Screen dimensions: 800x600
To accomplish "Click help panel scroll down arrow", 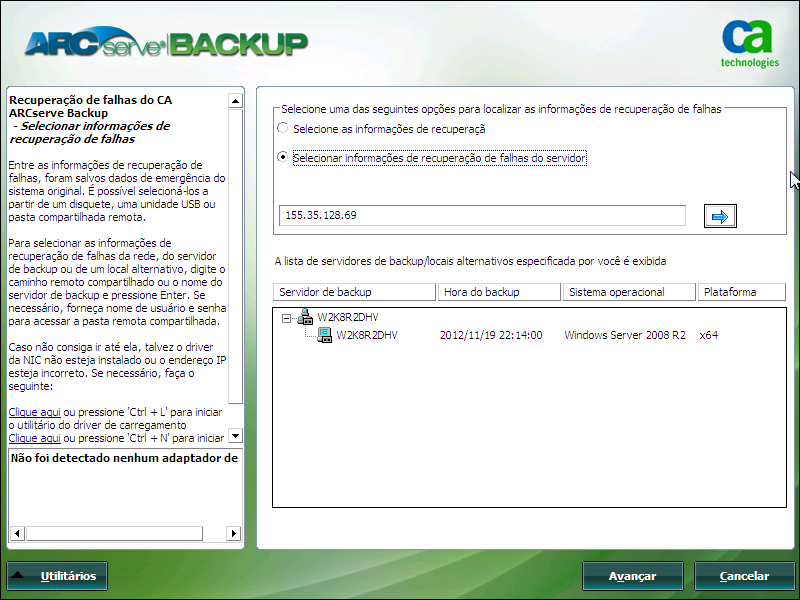I will coord(235,436).
